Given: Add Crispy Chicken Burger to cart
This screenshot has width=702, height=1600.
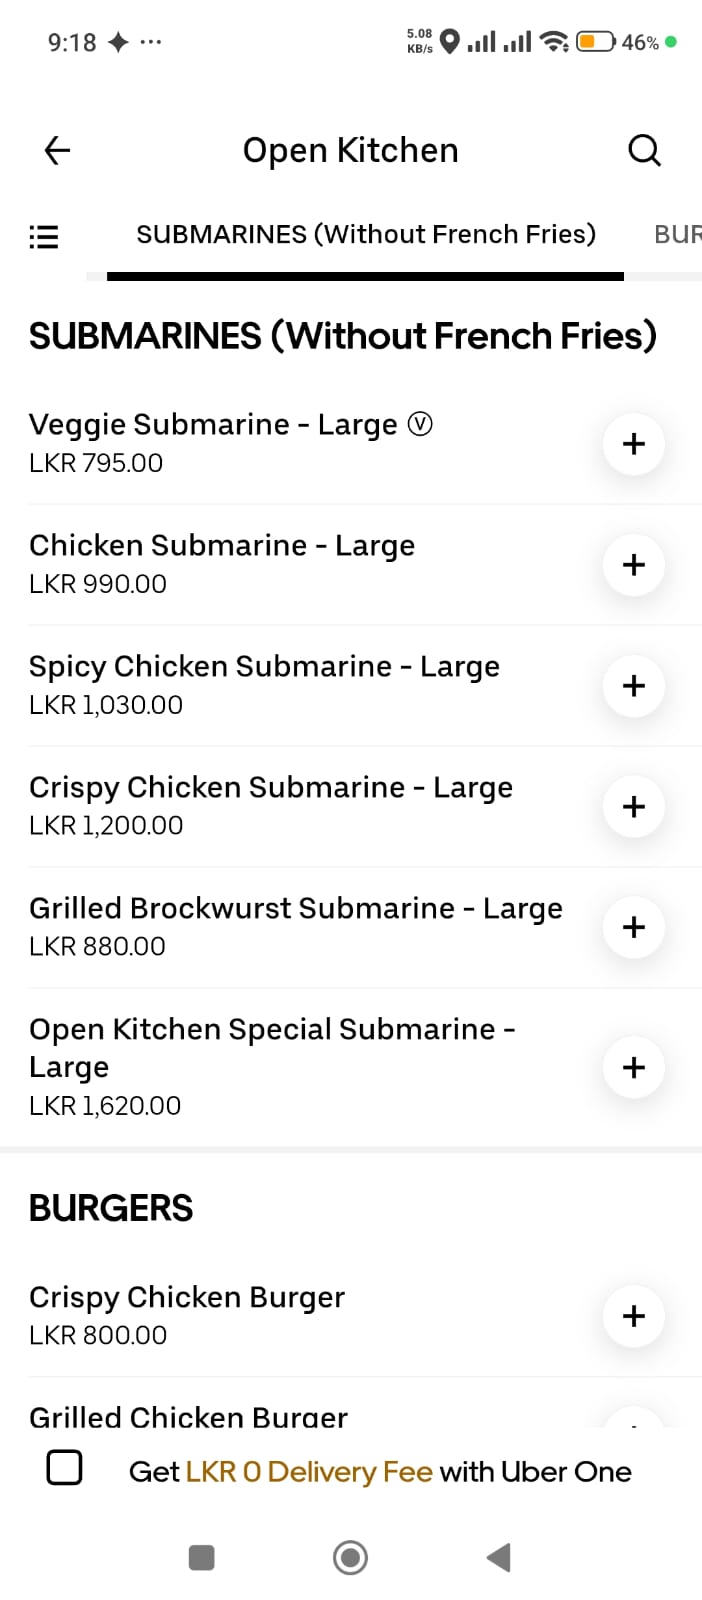Looking at the screenshot, I should coord(634,1316).
